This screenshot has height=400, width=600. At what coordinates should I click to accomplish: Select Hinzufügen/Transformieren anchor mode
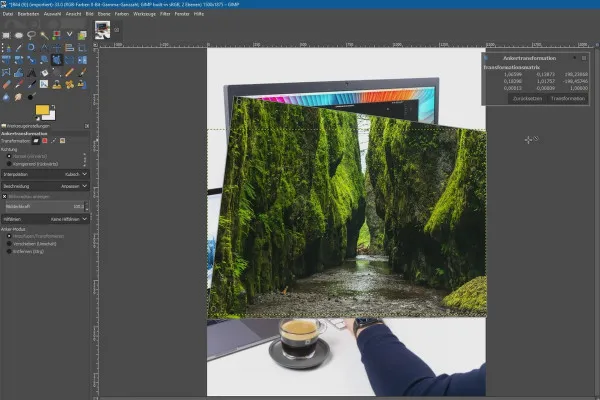[36, 236]
